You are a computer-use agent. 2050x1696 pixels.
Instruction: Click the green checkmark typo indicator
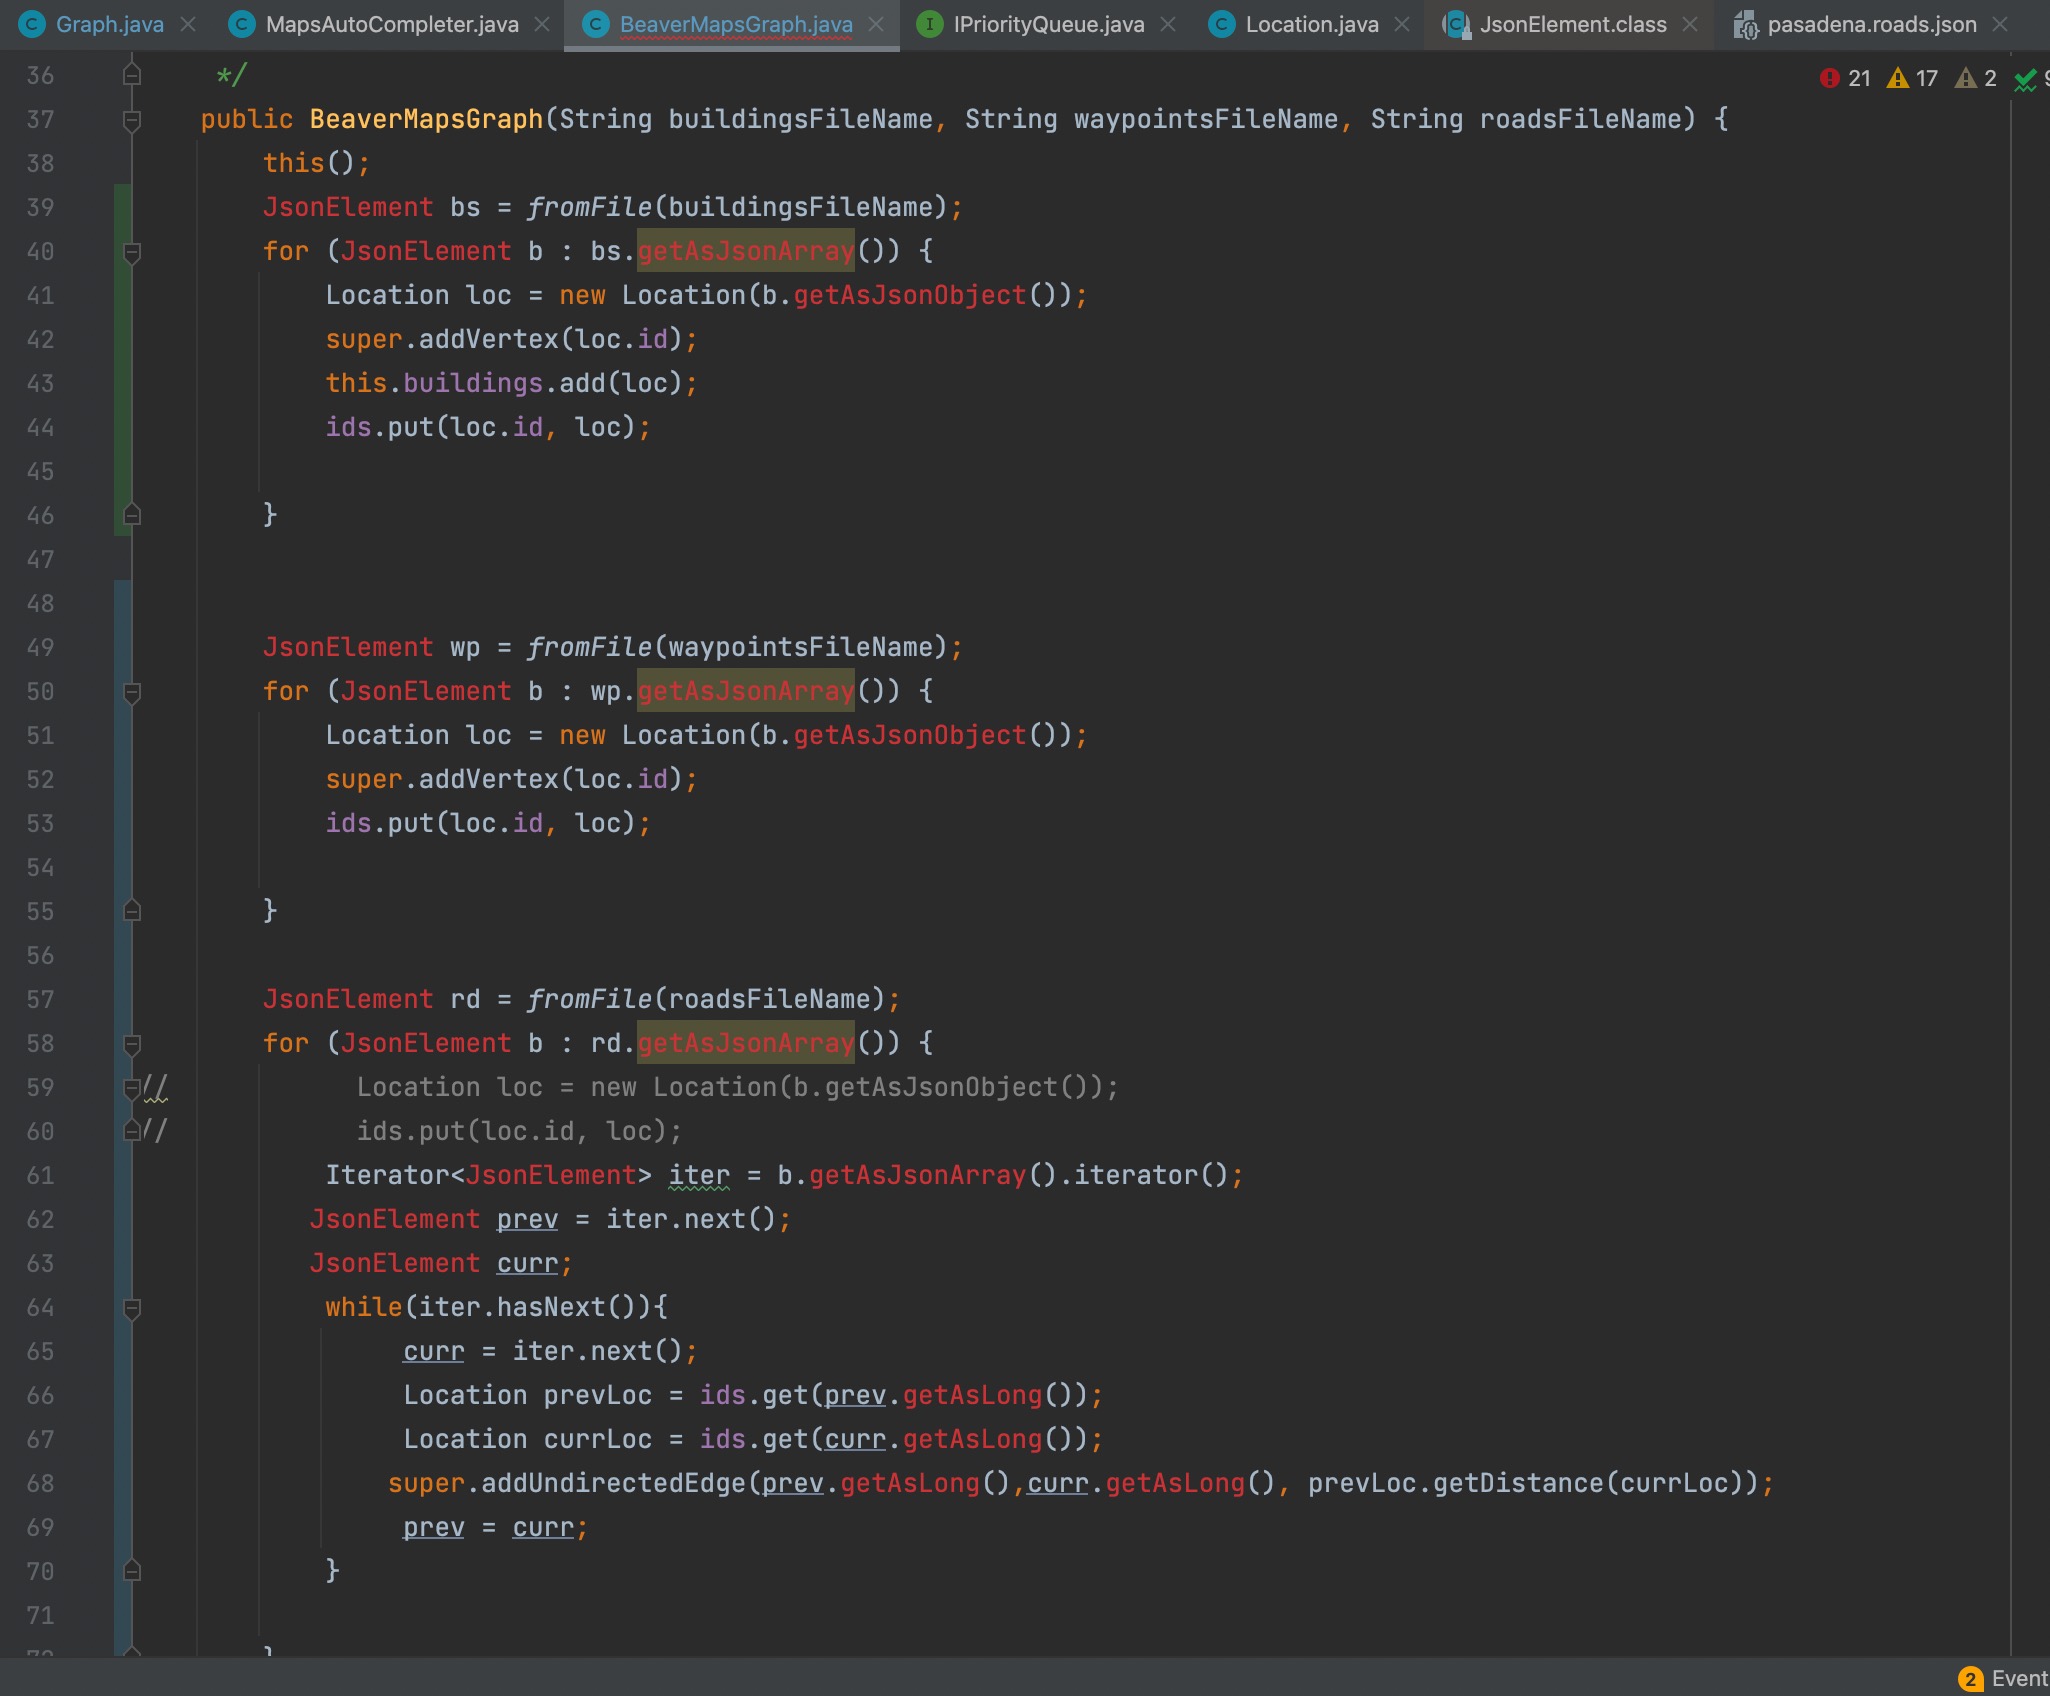[2026, 79]
